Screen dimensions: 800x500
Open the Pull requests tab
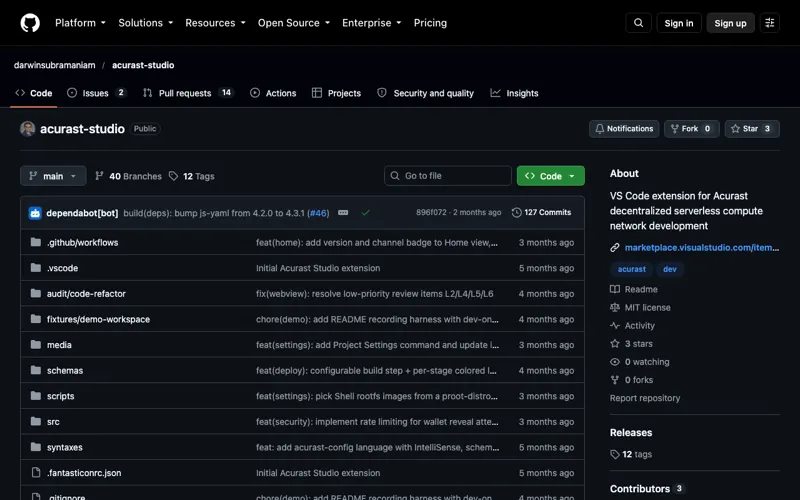click(x=188, y=93)
